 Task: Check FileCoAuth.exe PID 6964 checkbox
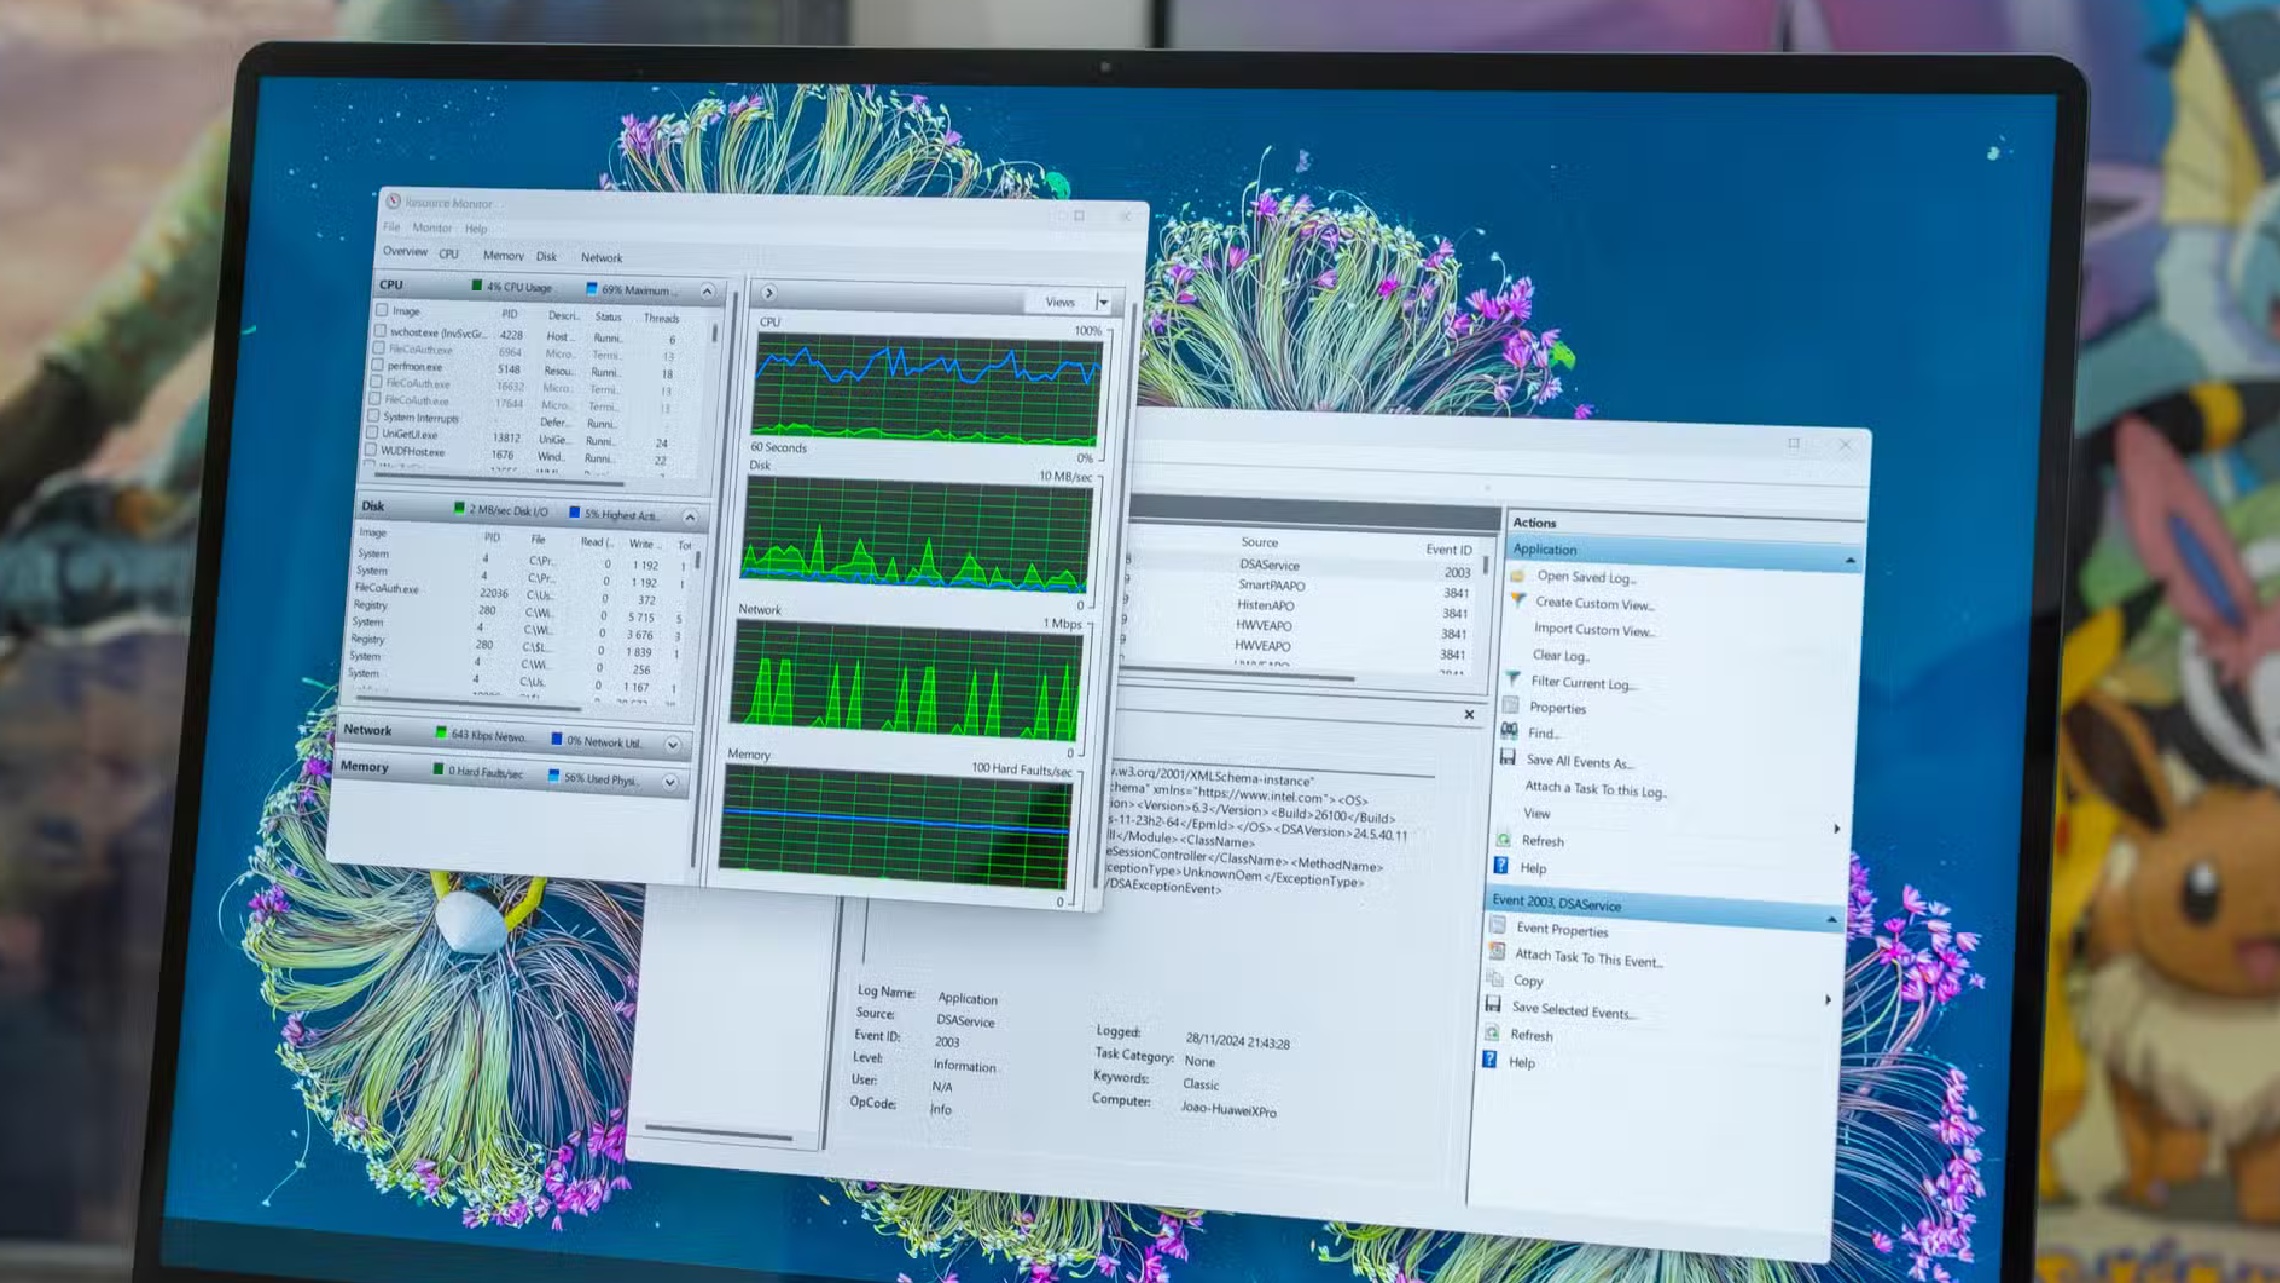tap(378, 348)
